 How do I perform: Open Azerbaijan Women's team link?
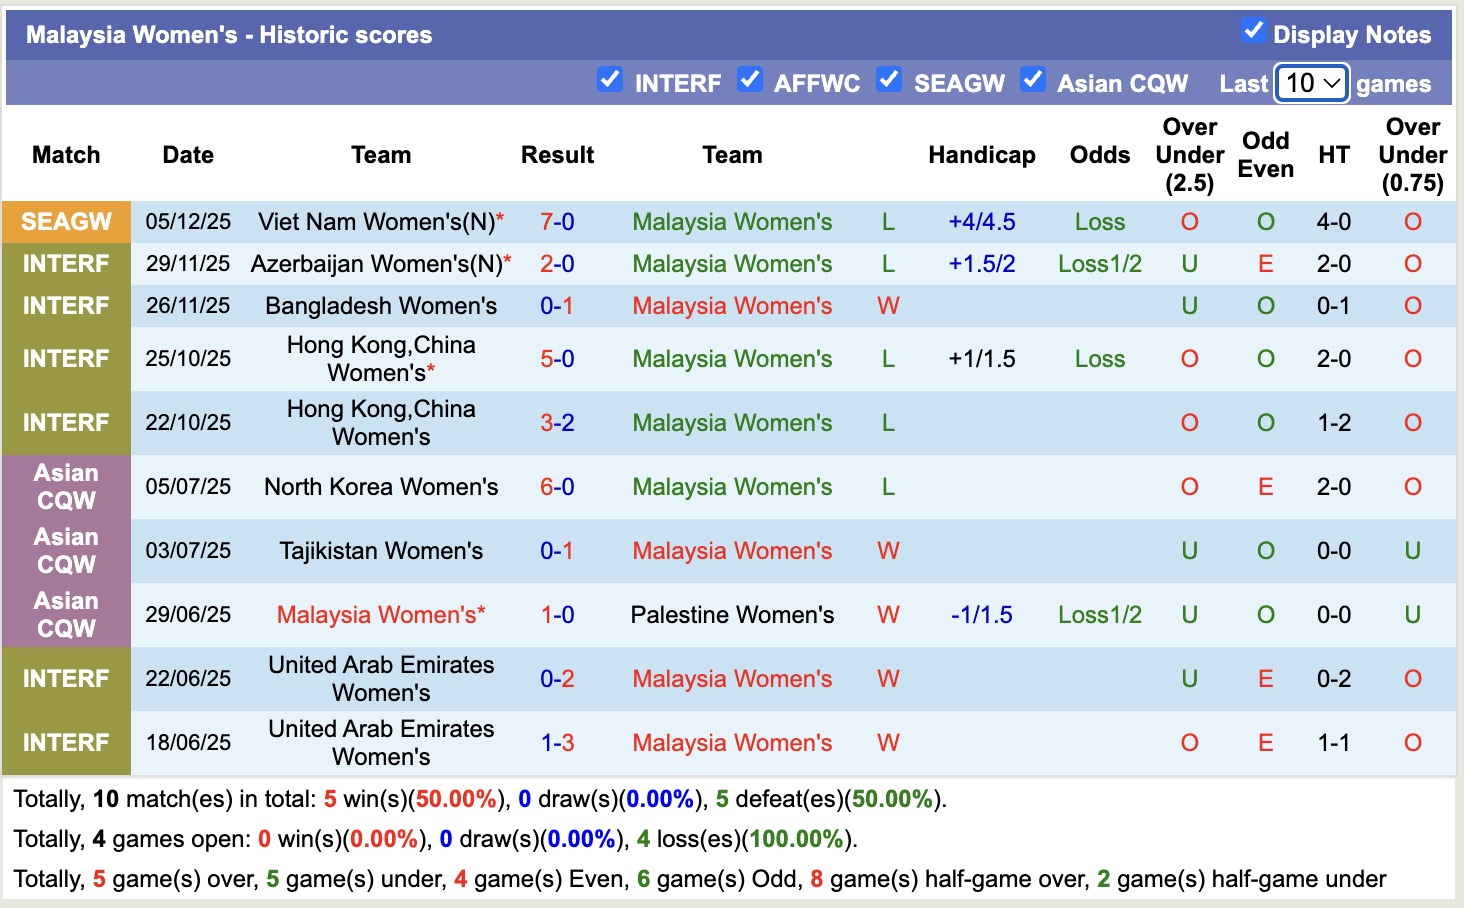(376, 264)
